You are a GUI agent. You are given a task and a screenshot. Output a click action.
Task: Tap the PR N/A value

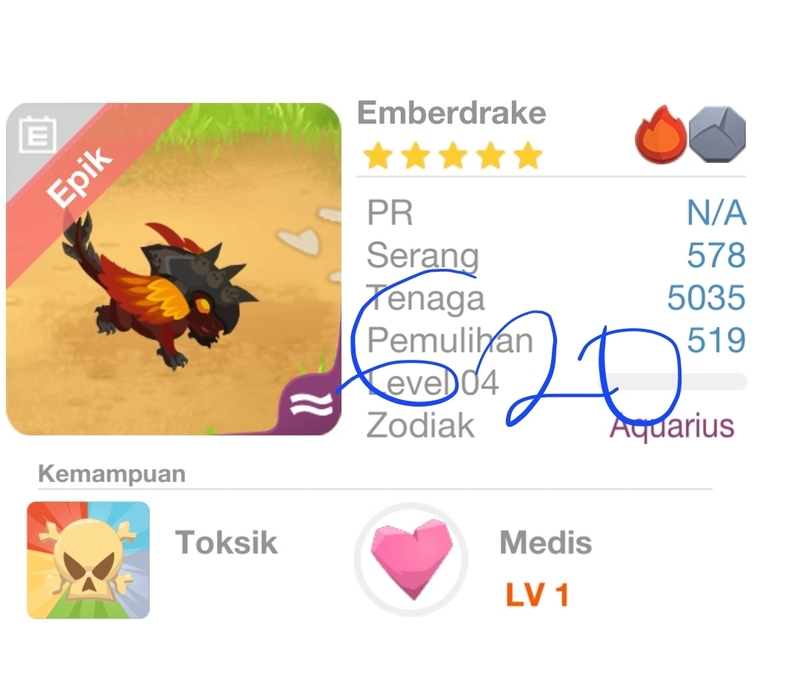pos(716,212)
